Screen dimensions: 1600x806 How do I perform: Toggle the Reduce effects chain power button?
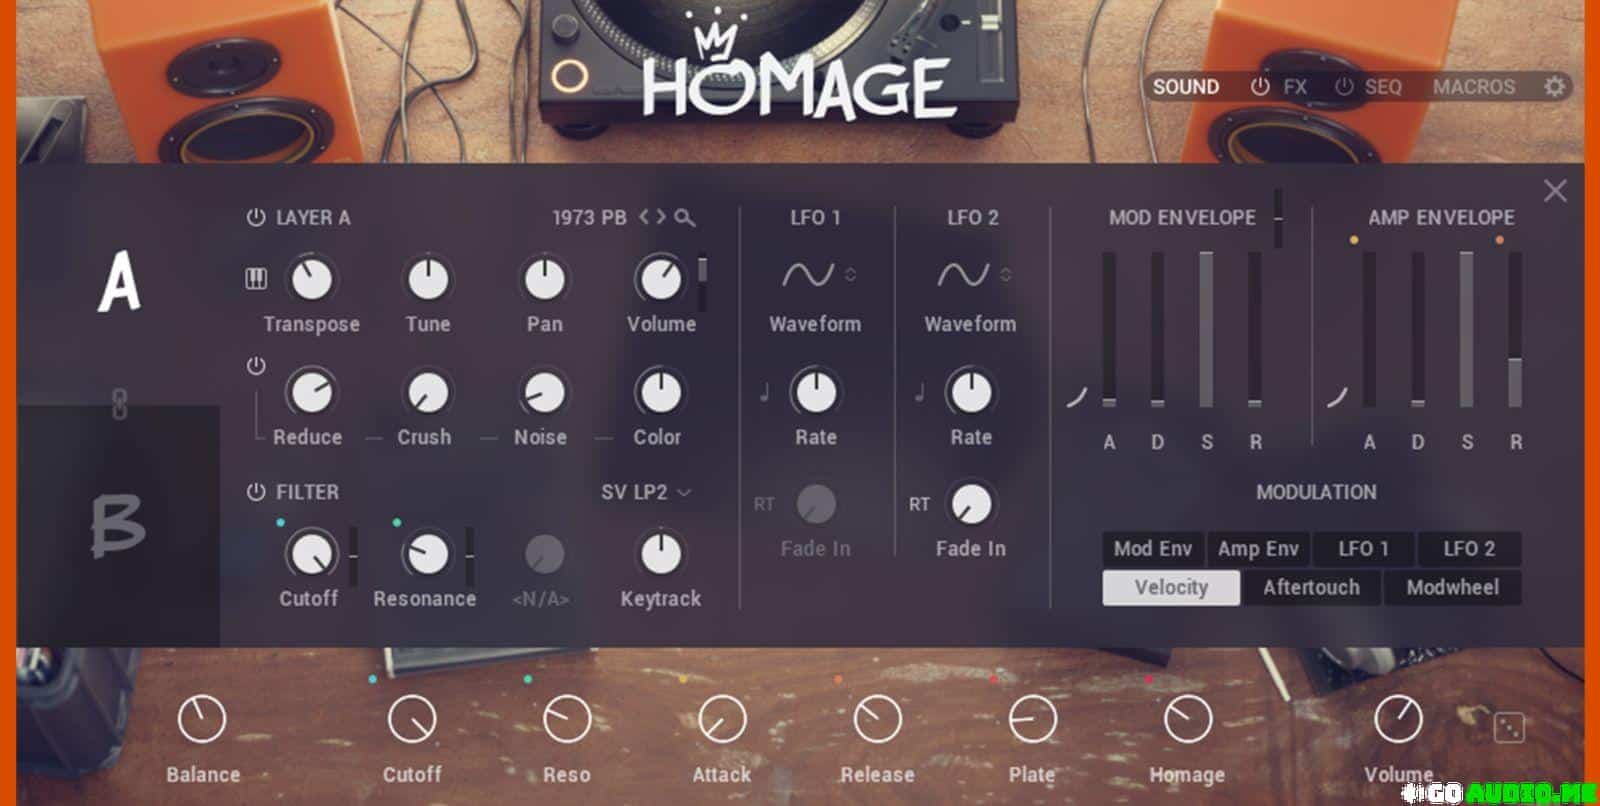click(256, 366)
